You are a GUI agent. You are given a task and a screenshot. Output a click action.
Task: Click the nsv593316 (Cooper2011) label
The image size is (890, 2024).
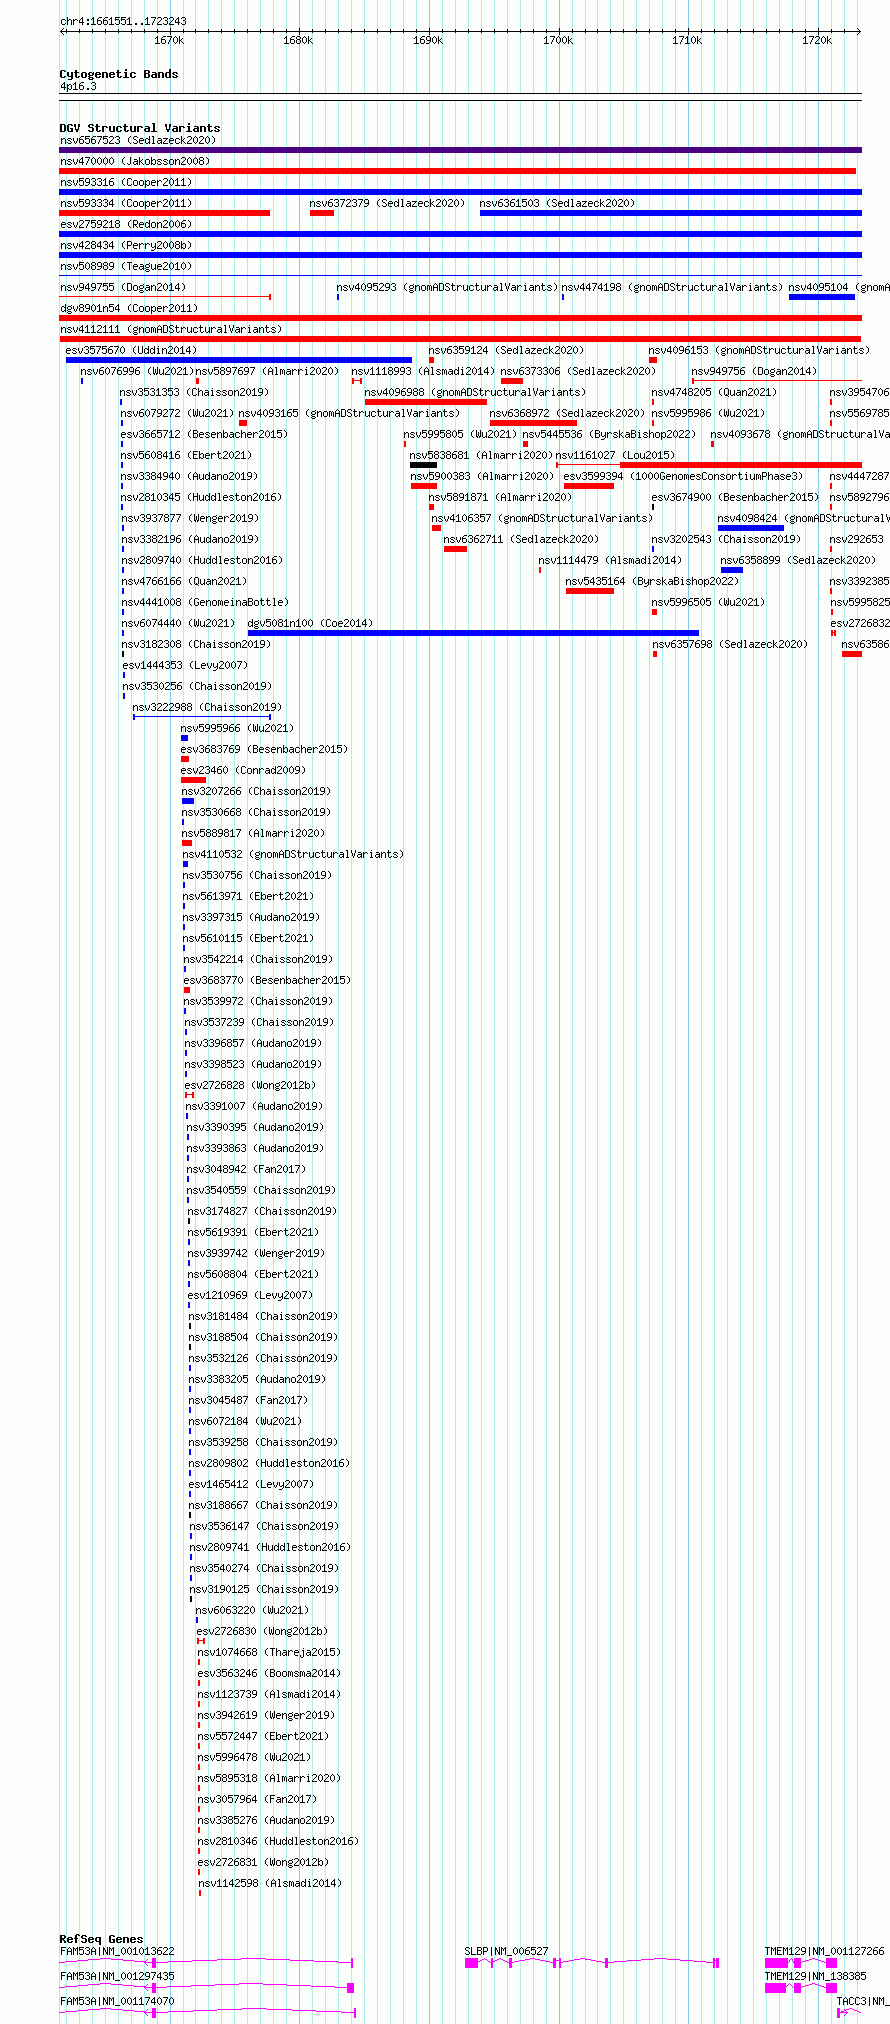126,182
